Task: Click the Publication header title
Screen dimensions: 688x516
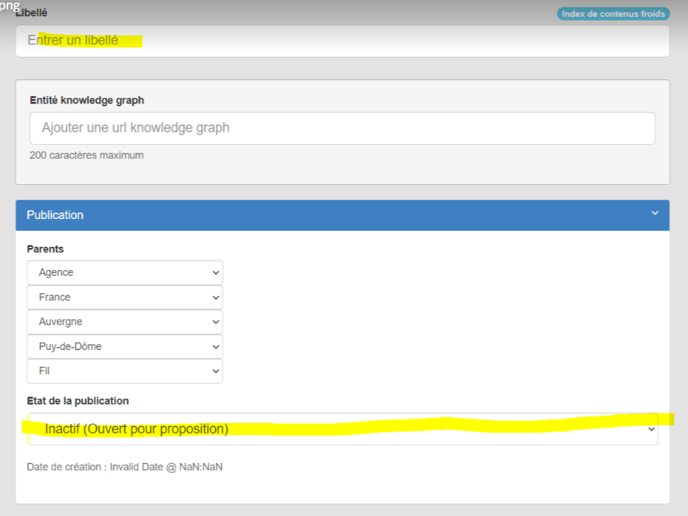Action: [55, 215]
